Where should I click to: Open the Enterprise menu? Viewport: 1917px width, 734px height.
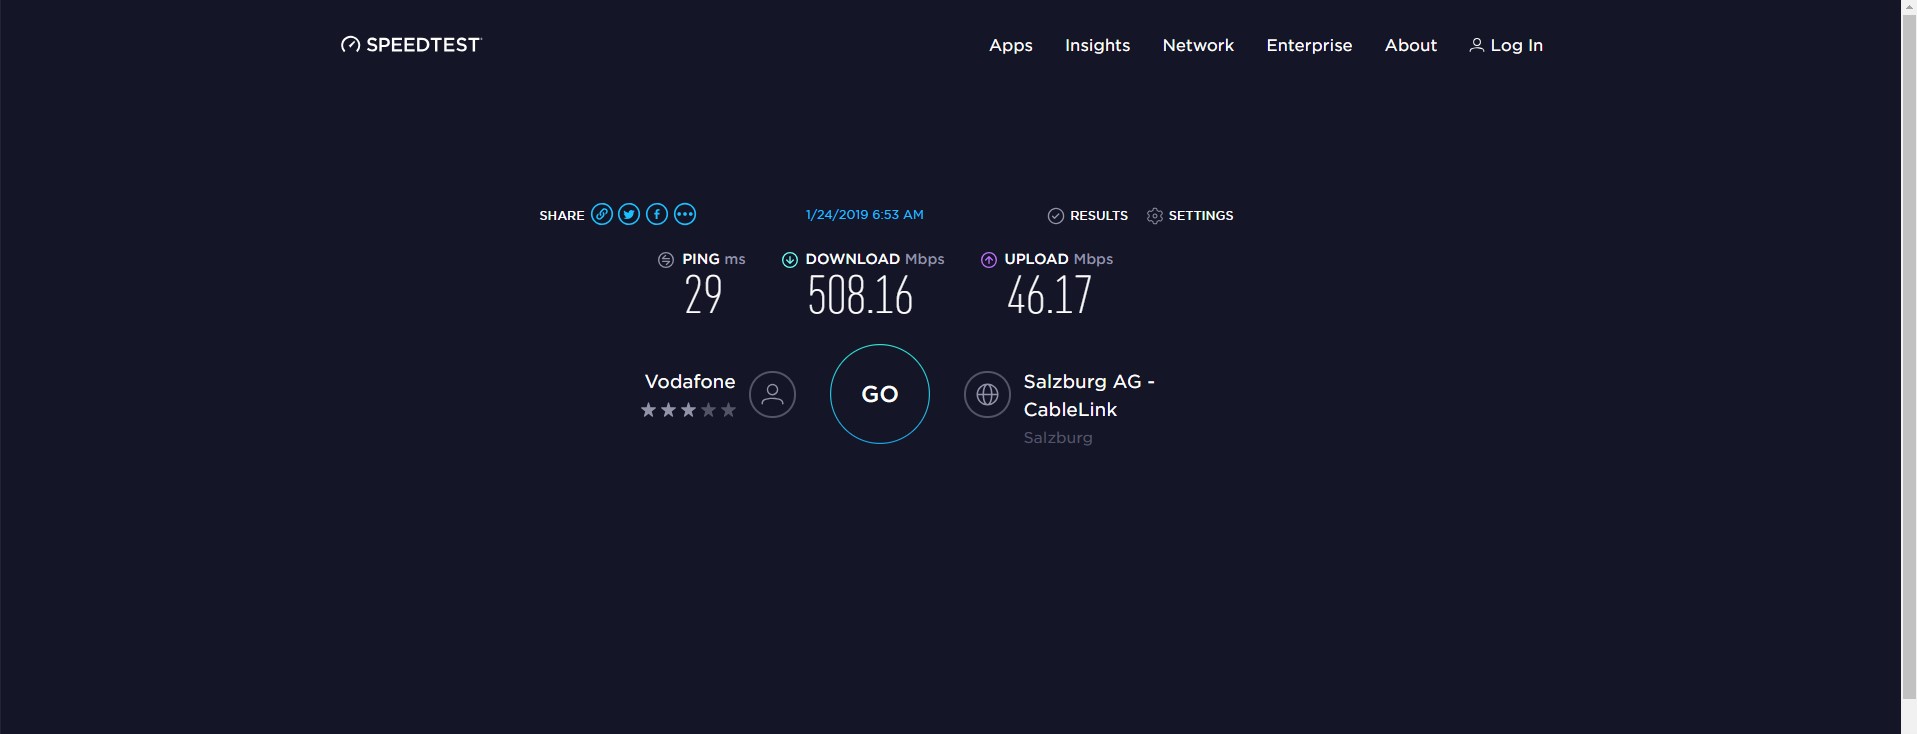(1309, 46)
